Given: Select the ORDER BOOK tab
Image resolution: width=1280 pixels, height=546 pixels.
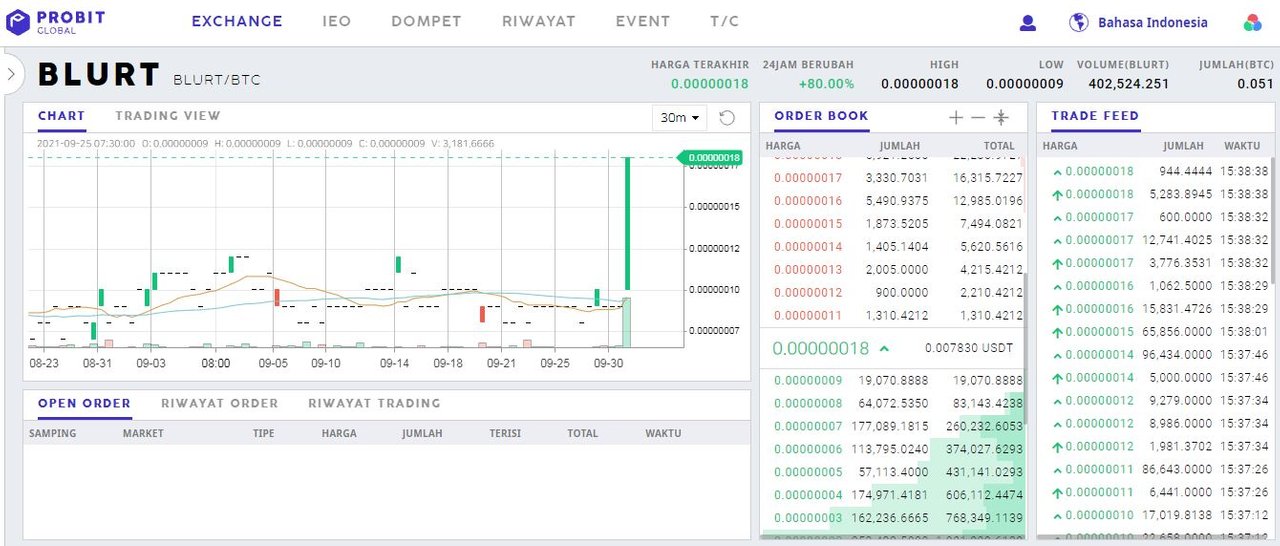Looking at the screenshot, I should click(x=822, y=116).
